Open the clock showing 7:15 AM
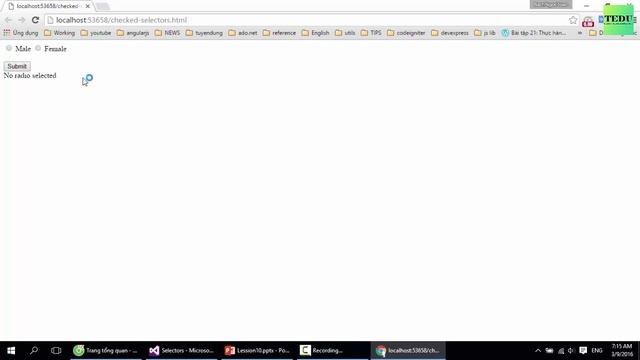The height and width of the screenshot is (360, 640). tap(622, 350)
